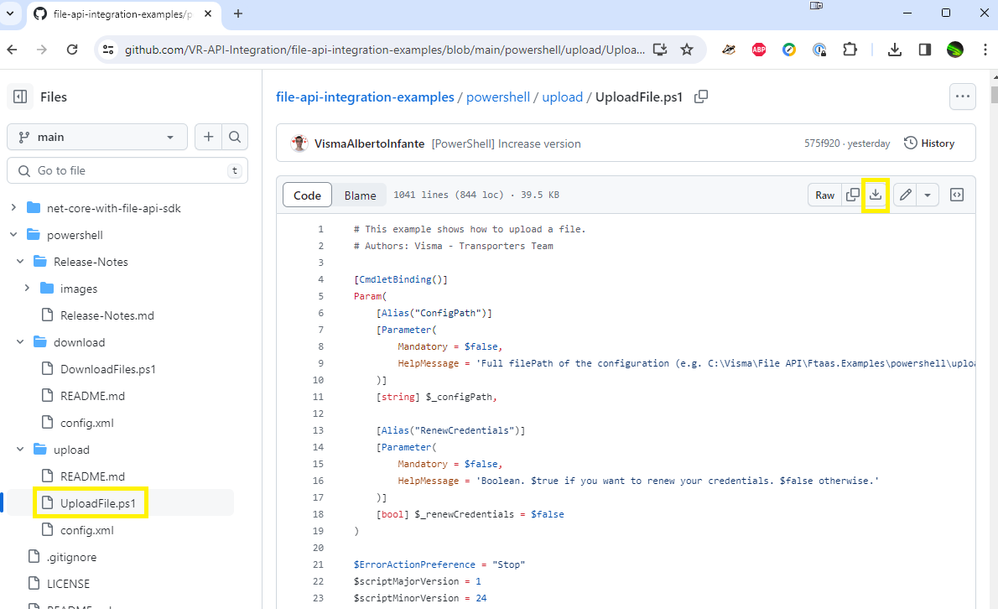Open edit options dropdown arrow
Screen dimensions: 998x609
[x=927, y=195]
